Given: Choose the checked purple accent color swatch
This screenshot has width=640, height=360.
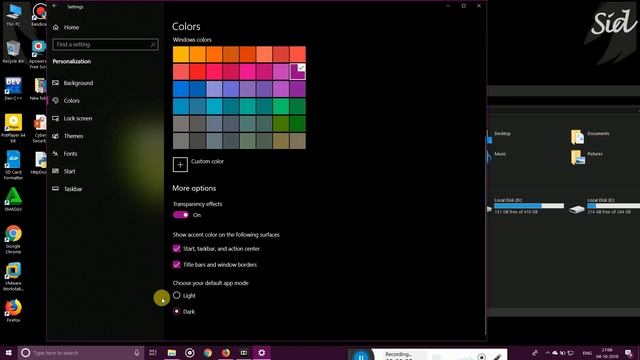Looking at the screenshot, I should 298,71.
